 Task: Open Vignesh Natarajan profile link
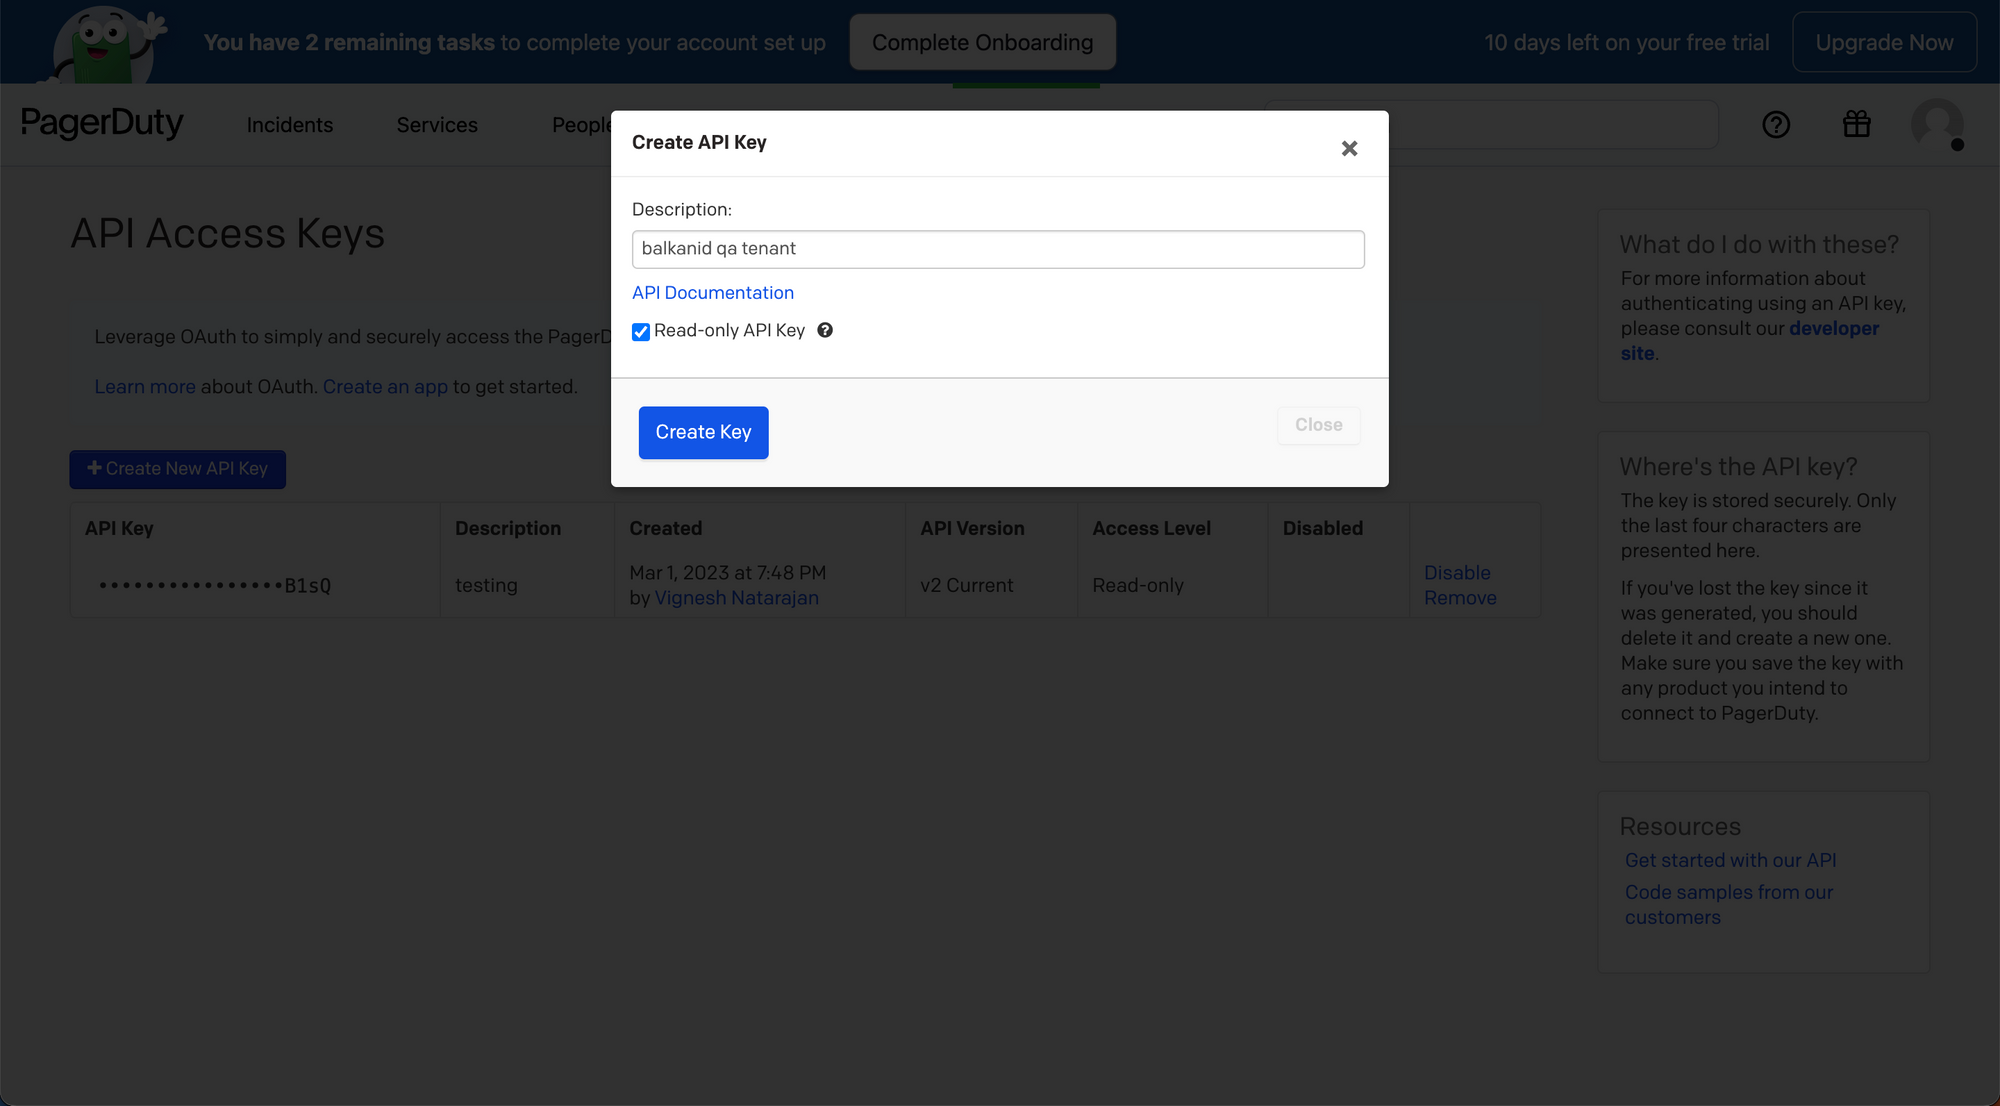(x=736, y=598)
